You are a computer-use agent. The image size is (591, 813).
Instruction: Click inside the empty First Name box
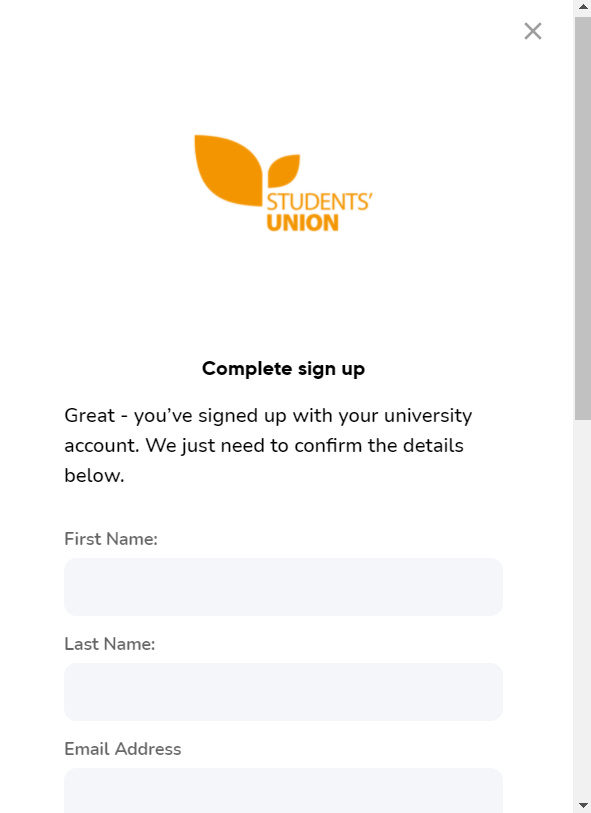tap(283, 587)
